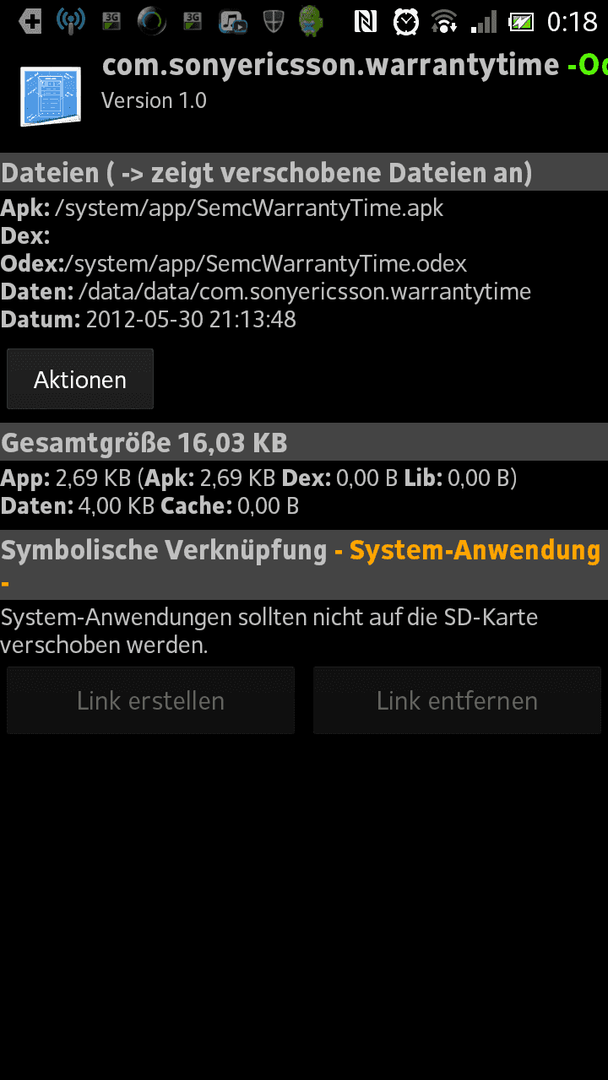
Task: Tap the Apk path SemcWarrantyTime.apk line
Action: coord(222,207)
